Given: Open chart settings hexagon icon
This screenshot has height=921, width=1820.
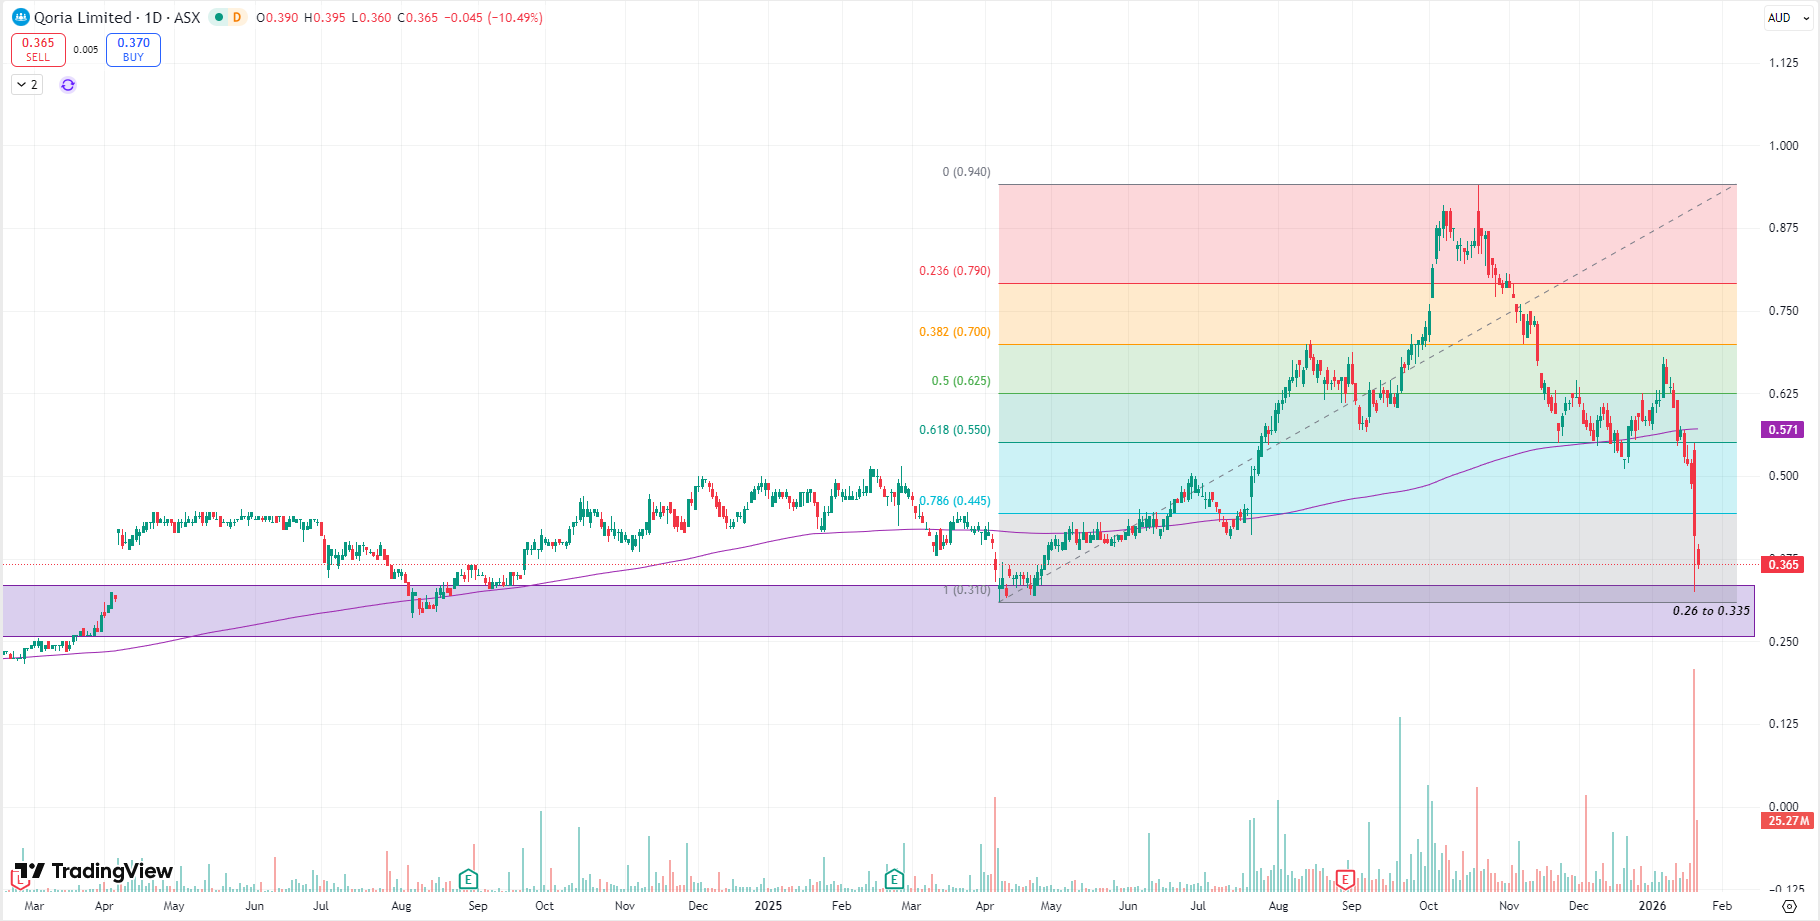Looking at the screenshot, I should point(1789,906).
